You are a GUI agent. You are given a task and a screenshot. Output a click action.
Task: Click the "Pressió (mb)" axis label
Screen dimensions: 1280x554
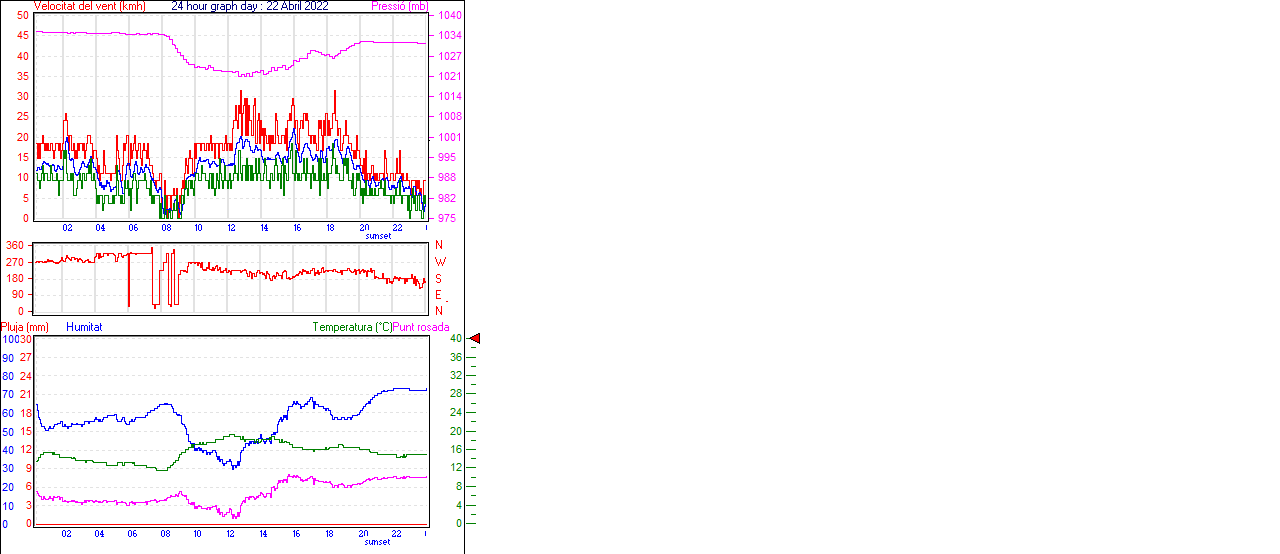(x=399, y=6)
